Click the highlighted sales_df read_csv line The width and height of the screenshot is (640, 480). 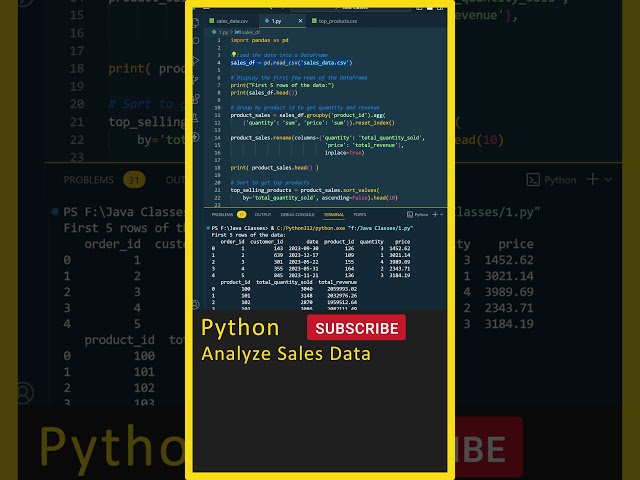pyautogui.click(x=291, y=62)
